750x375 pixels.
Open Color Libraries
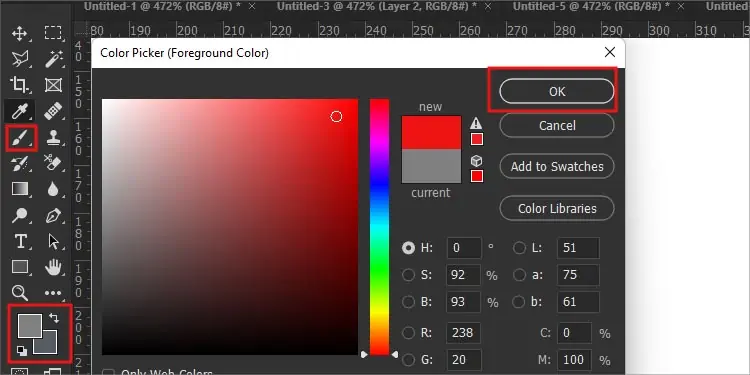(x=557, y=209)
